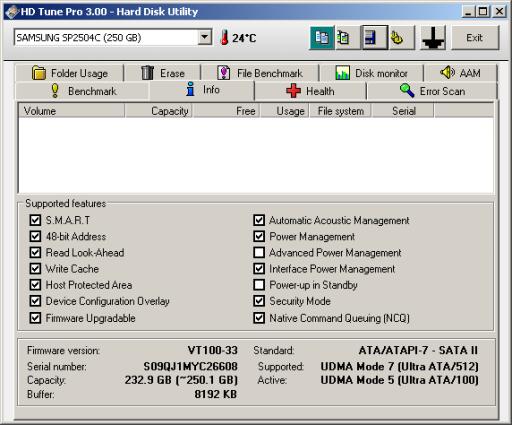Open the File Benchmark tab
The height and width of the screenshot is (425, 512).
click(x=260, y=73)
